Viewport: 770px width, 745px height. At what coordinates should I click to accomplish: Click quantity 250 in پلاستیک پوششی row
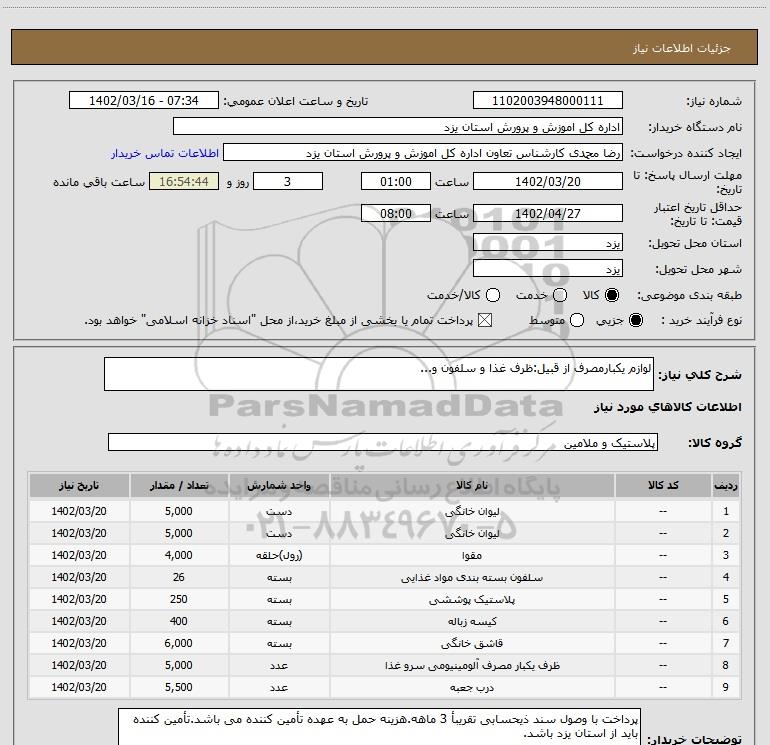click(179, 600)
